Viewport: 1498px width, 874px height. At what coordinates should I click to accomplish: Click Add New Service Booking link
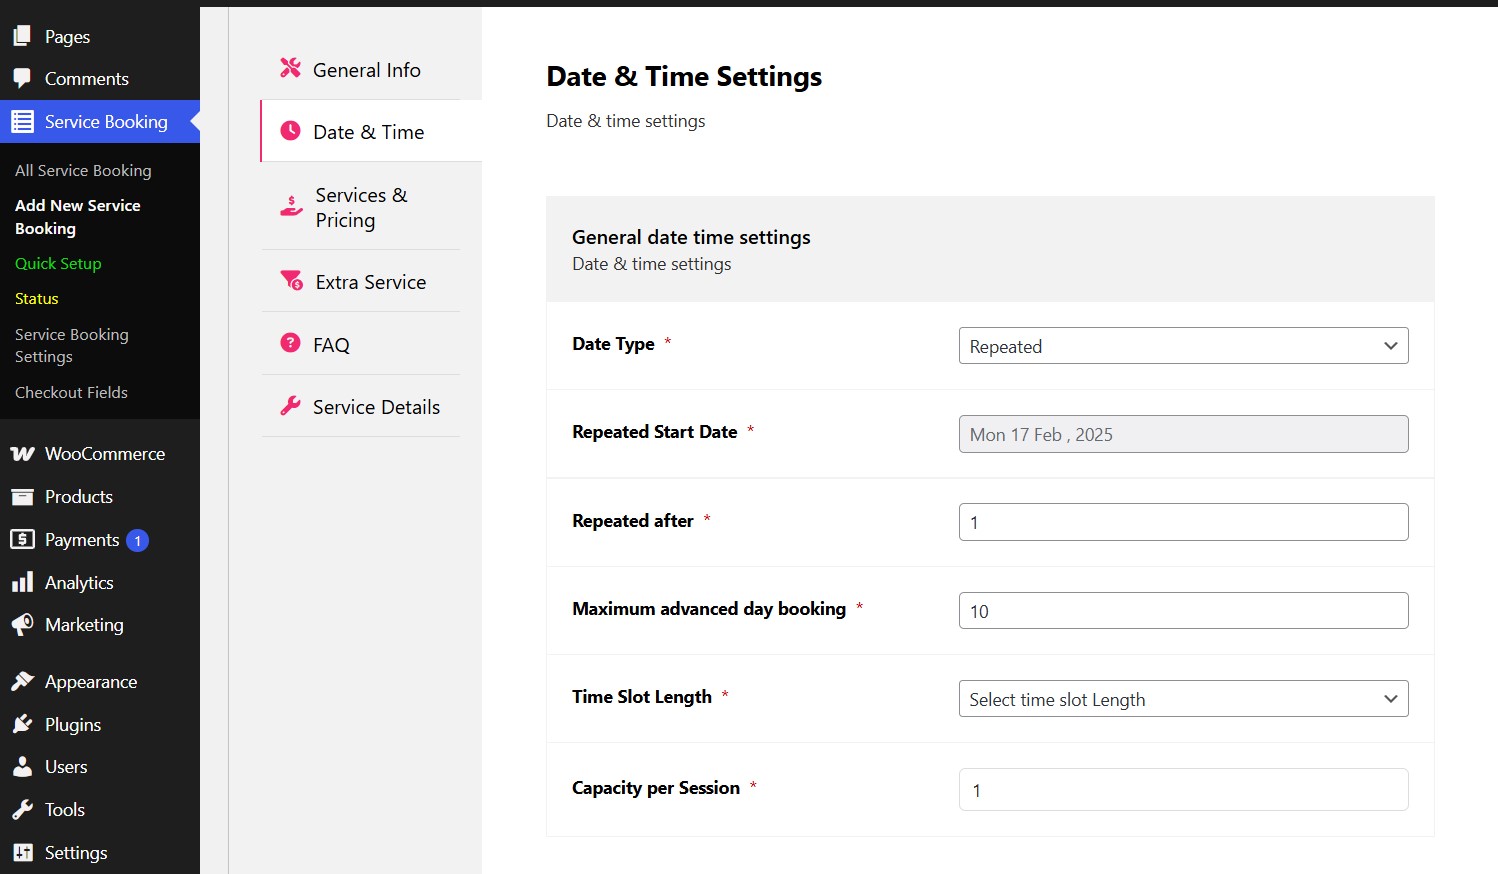78,217
